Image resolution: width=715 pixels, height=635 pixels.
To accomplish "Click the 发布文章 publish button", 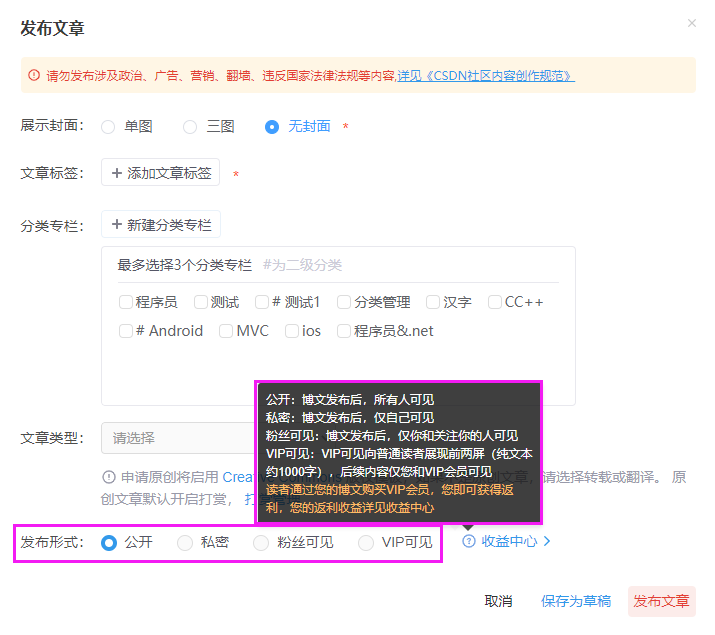I will click(662, 601).
